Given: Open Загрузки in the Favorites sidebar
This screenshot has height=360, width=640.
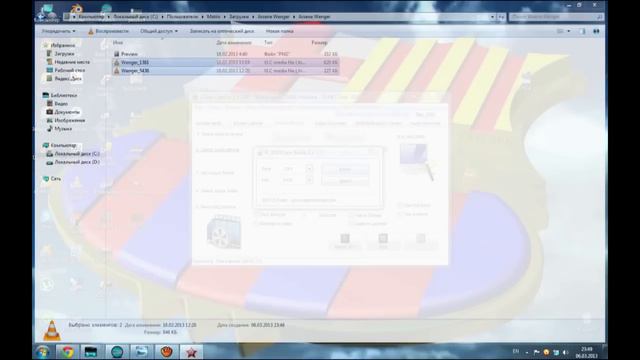Looking at the screenshot, I should 64,53.
